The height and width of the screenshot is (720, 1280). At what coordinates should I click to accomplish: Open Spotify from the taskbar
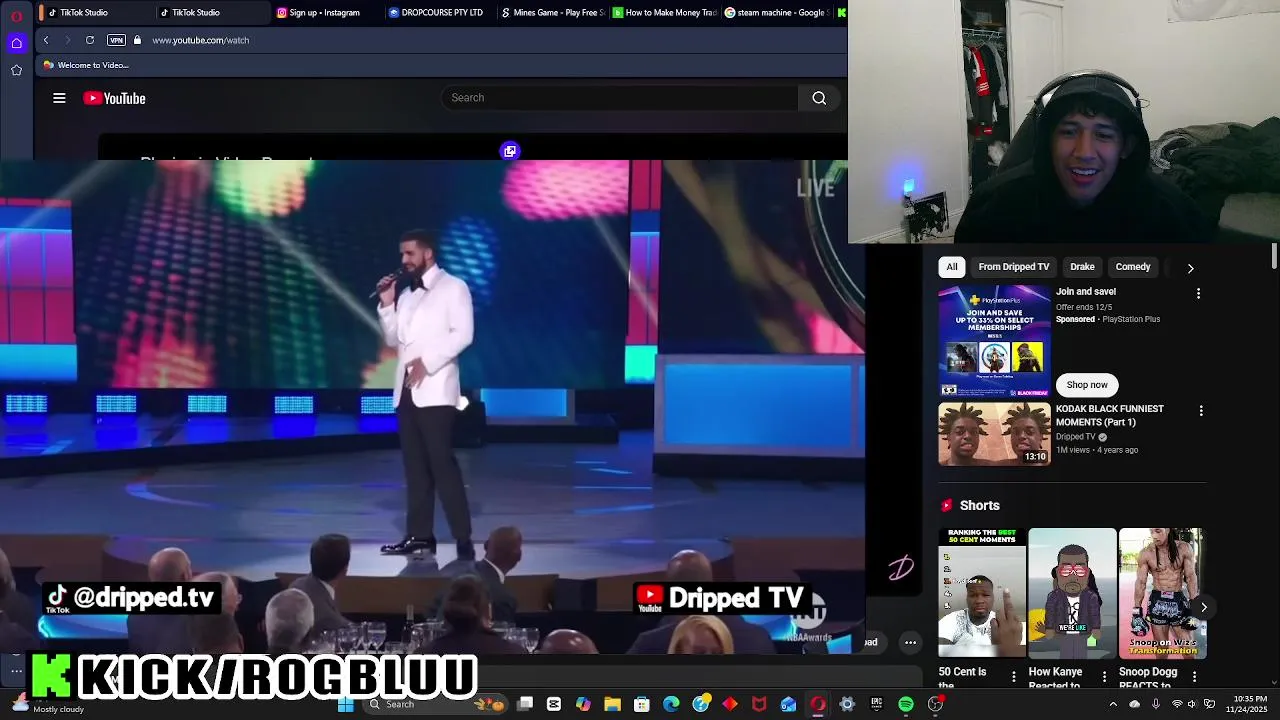[x=906, y=704]
